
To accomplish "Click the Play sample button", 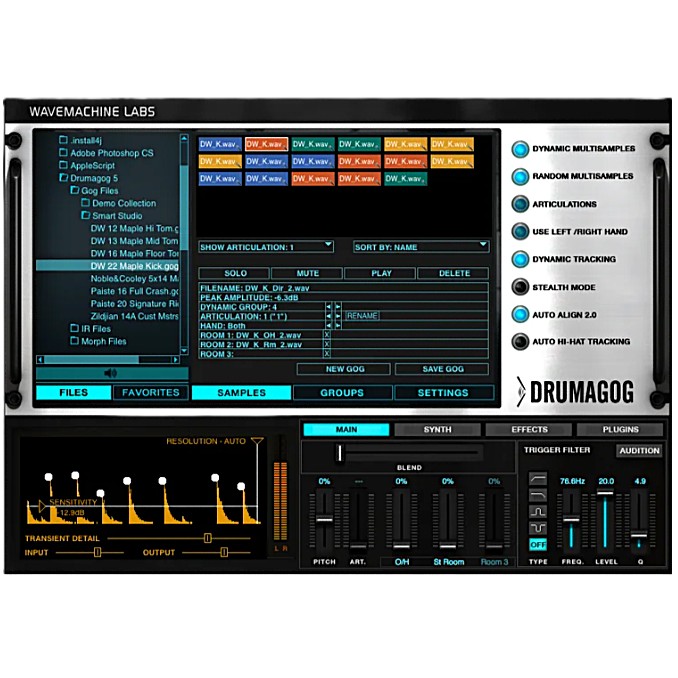I will pos(381,273).
